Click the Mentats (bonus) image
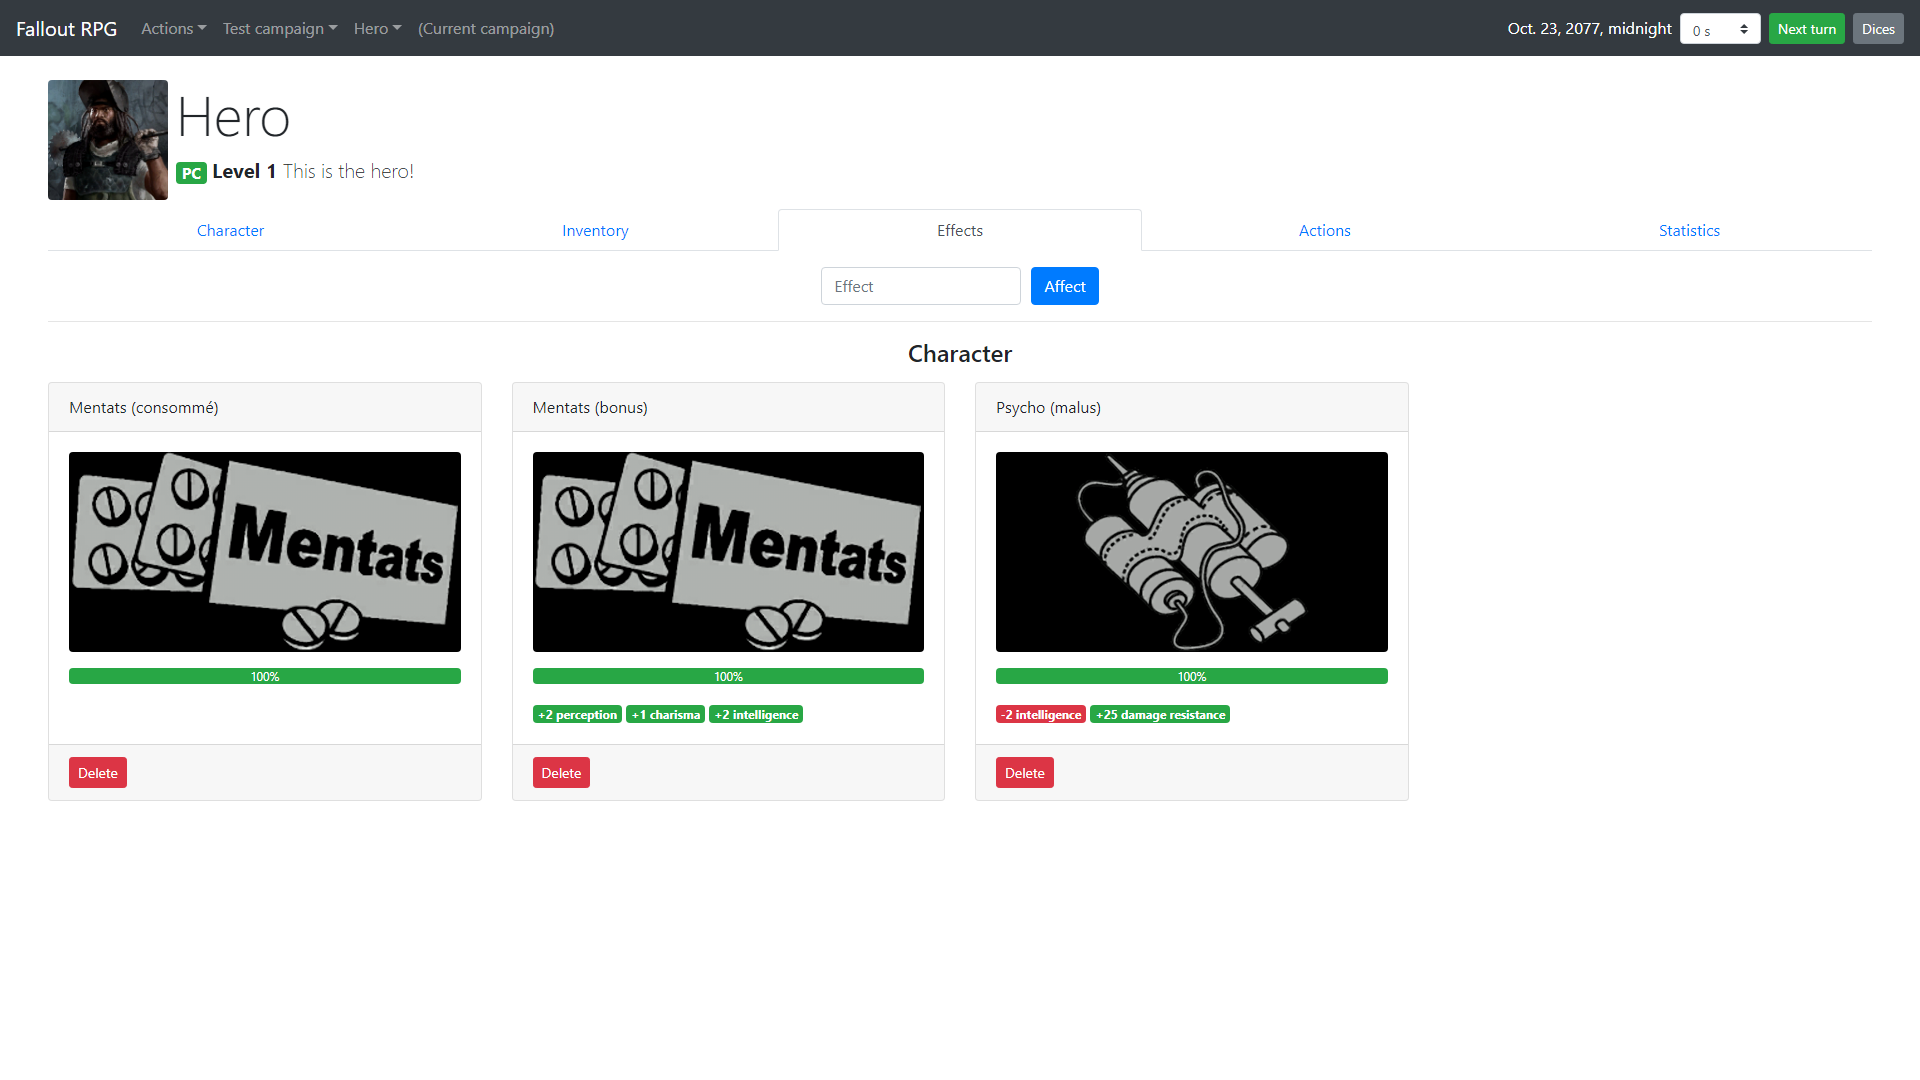This screenshot has width=1920, height=1080. (728, 552)
